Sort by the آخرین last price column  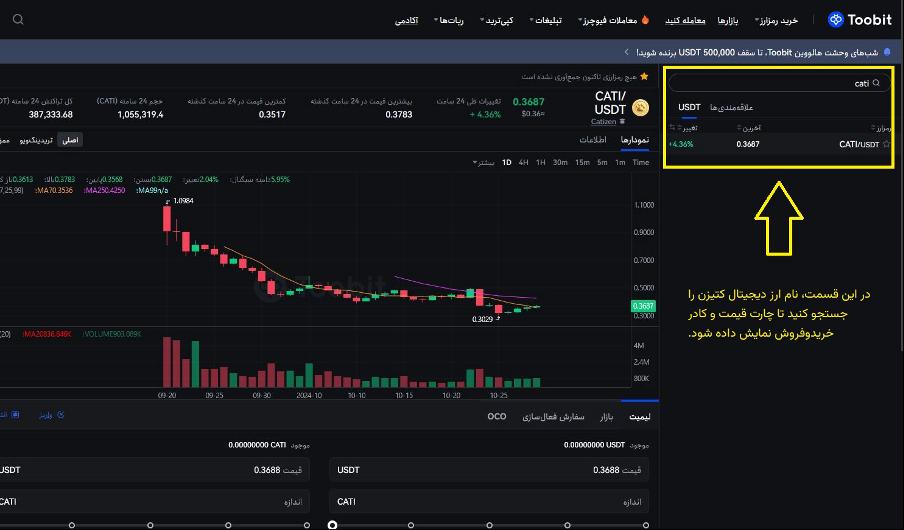coord(749,128)
